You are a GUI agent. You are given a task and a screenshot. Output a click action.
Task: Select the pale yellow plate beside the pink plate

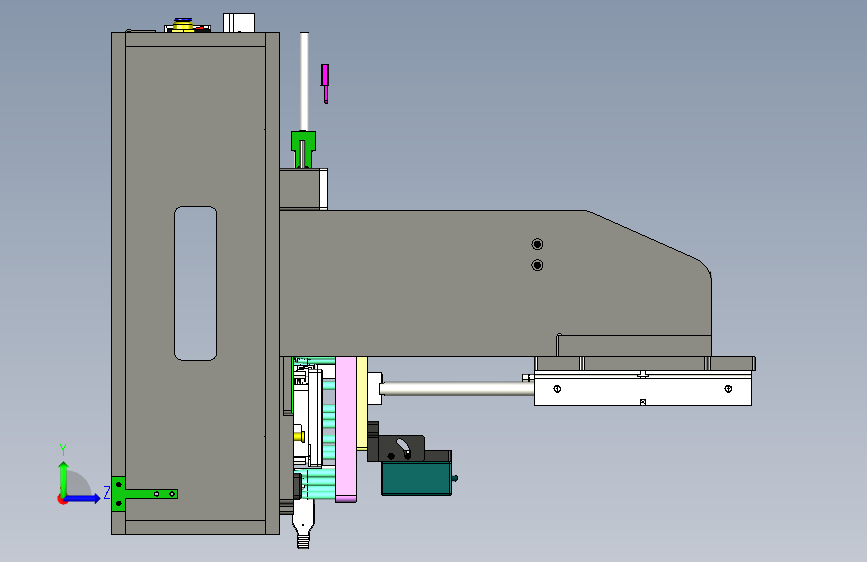coord(362,403)
